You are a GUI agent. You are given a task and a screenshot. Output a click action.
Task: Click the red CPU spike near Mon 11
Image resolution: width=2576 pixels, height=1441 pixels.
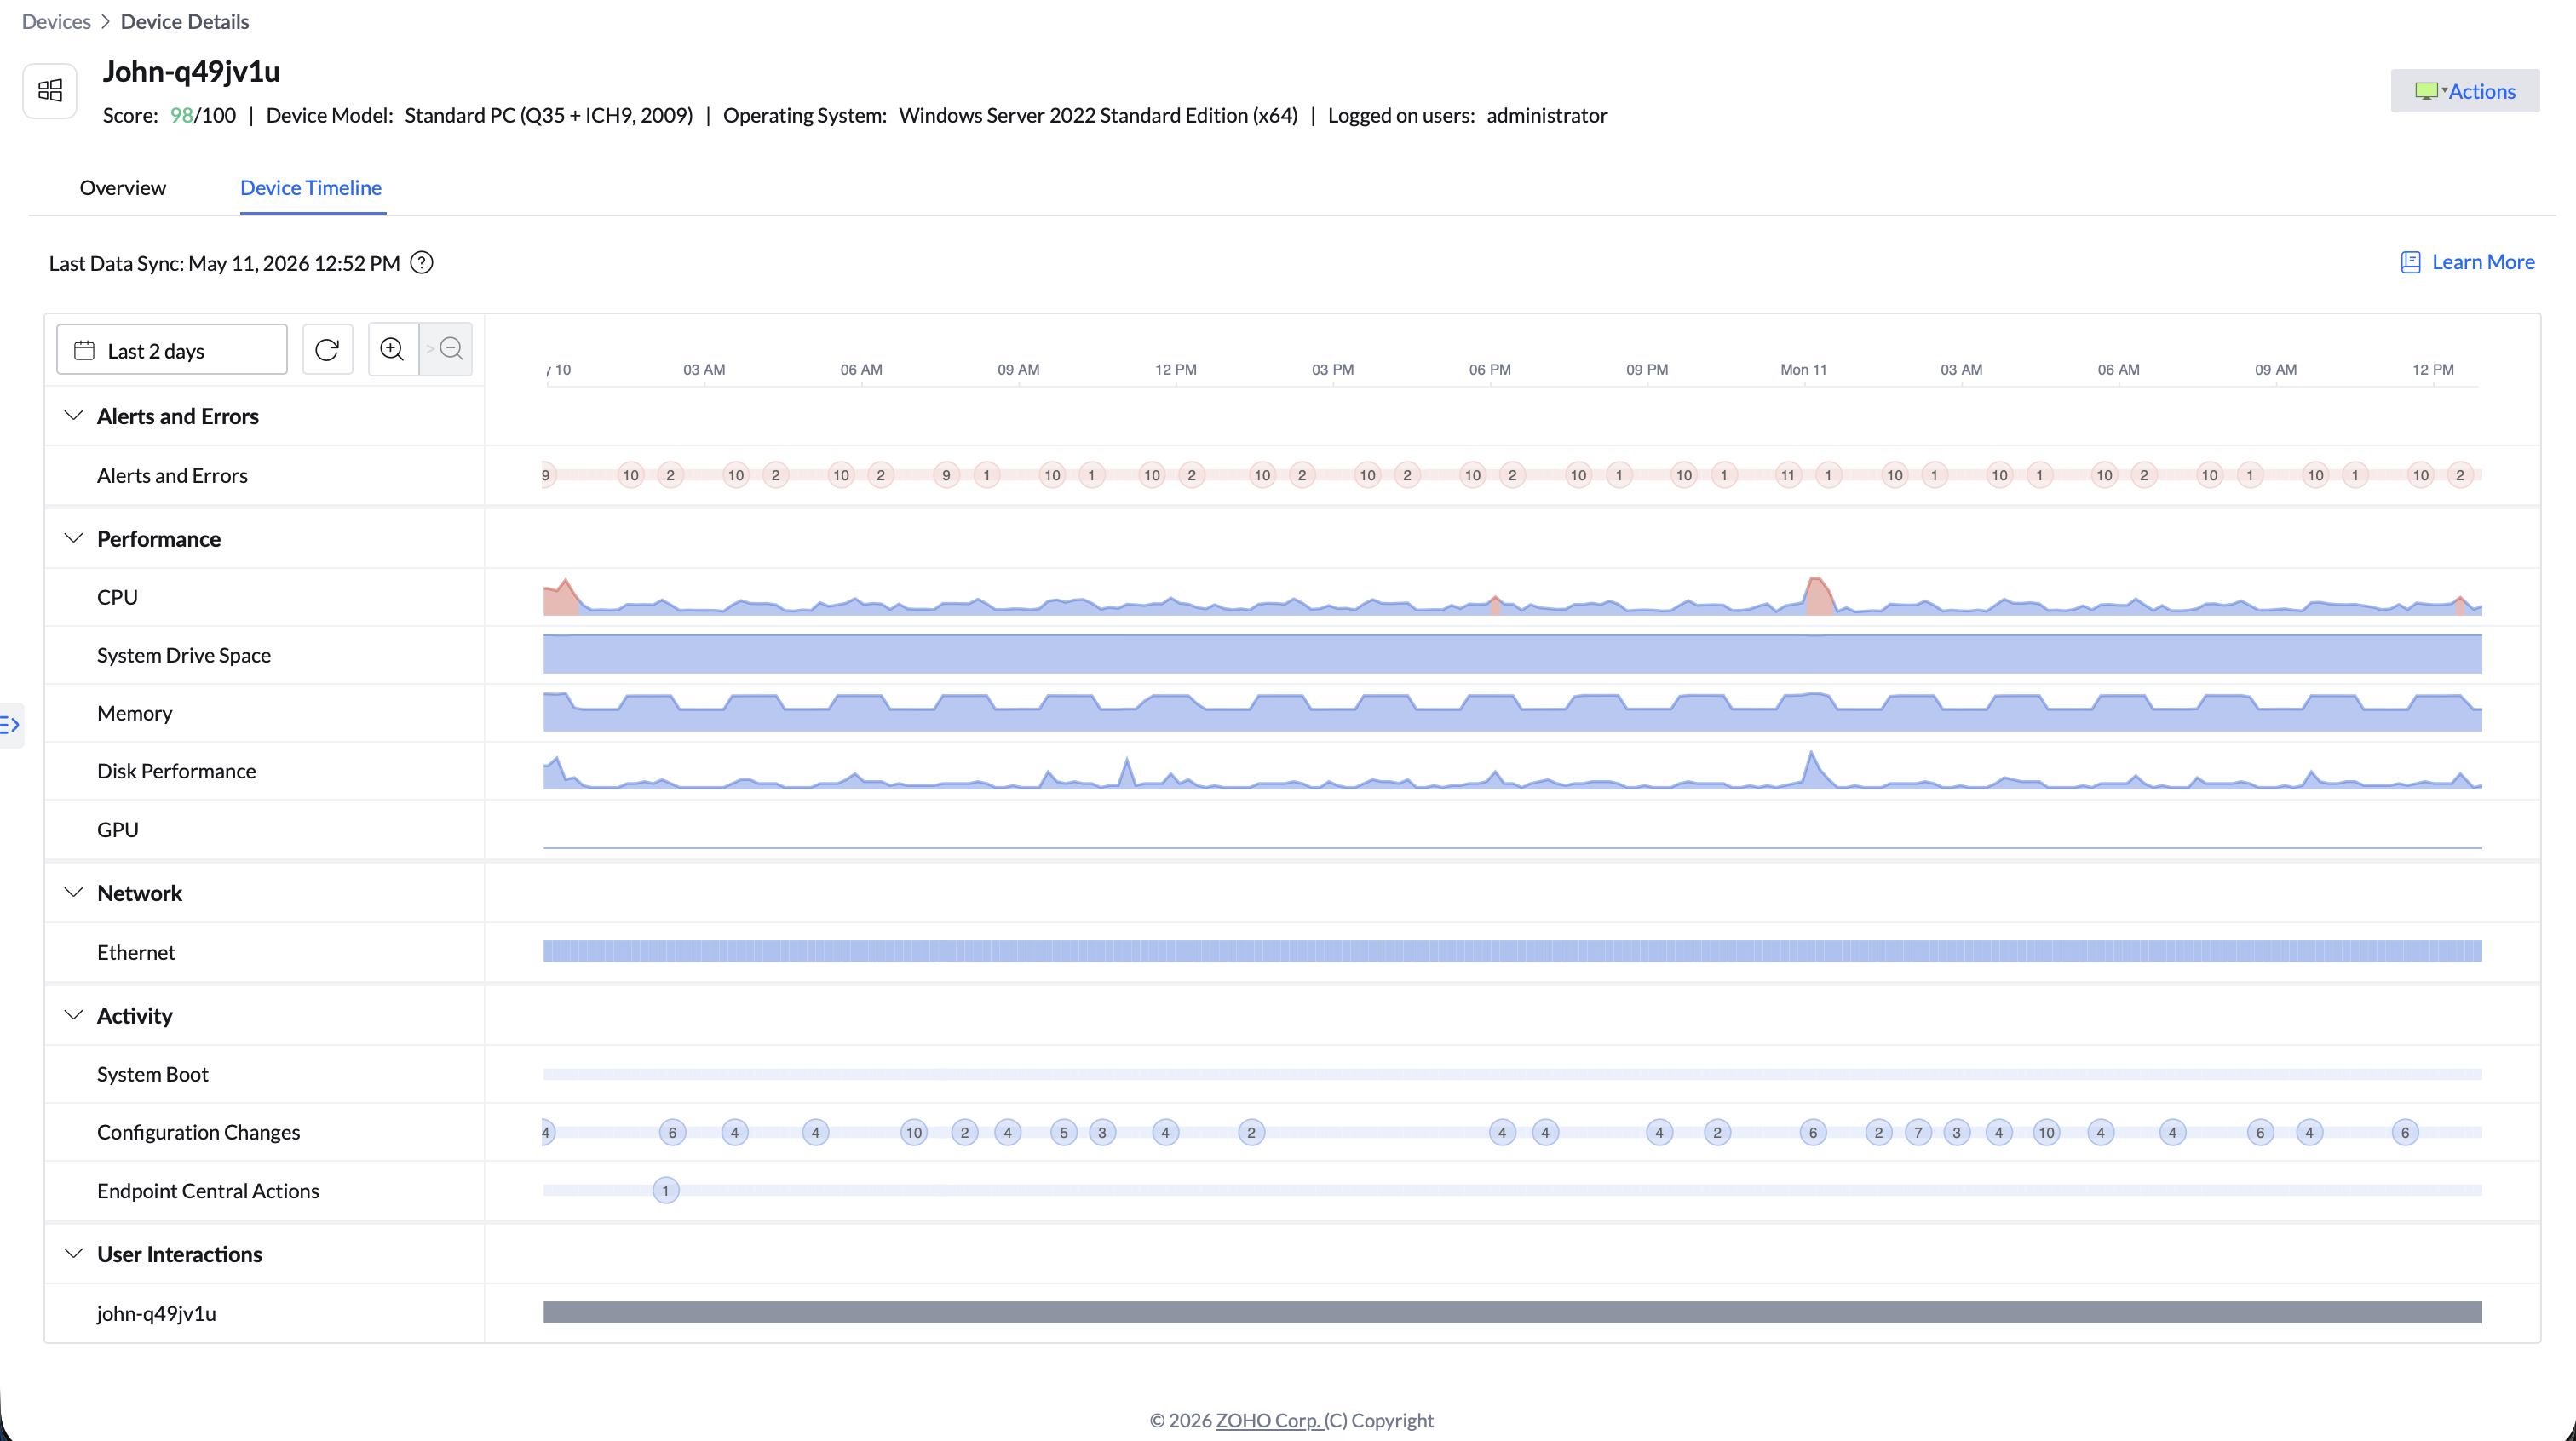click(x=1819, y=596)
